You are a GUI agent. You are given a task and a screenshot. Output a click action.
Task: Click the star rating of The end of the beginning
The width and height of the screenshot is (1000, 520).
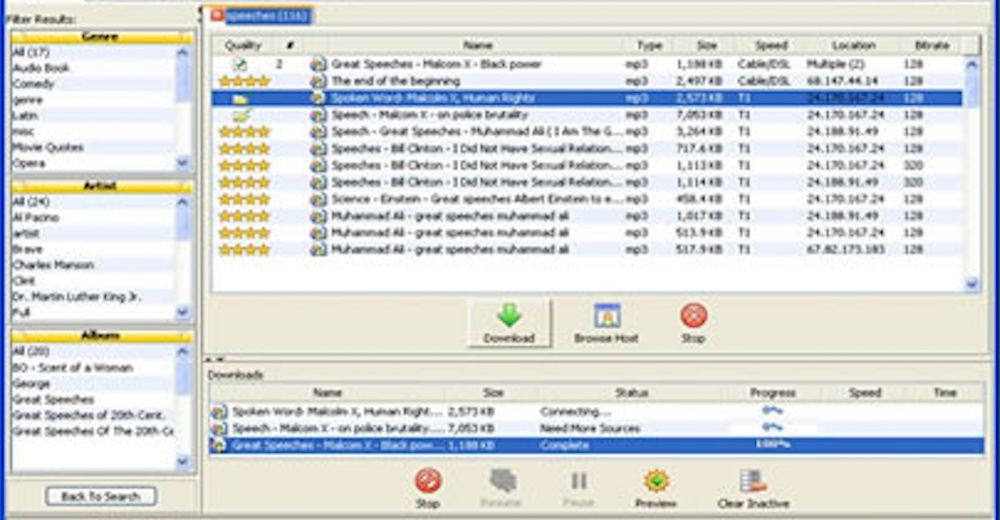244,81
